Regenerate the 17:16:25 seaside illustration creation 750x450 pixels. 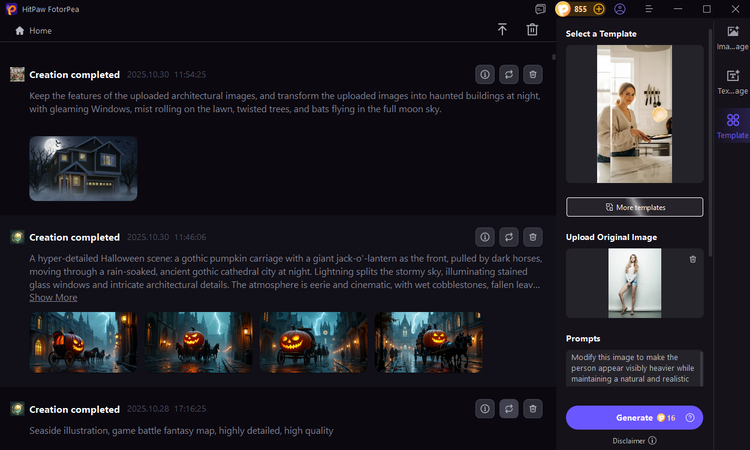tap(509, 409)
